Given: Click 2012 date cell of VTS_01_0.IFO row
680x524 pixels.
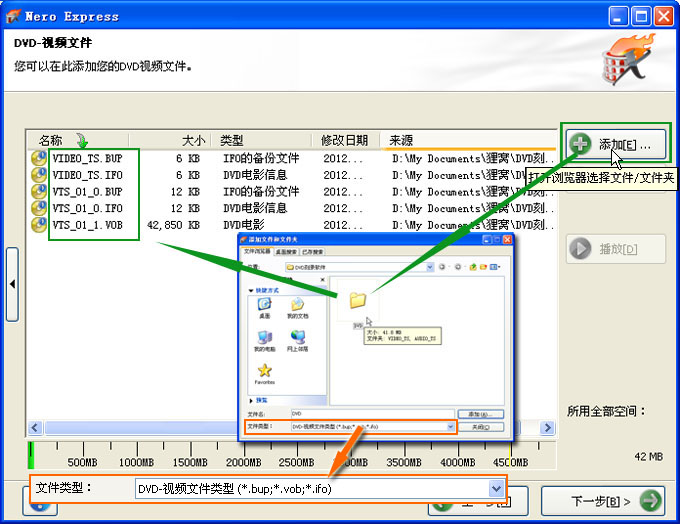Looking at the screenshot, I should pos(343,208).
